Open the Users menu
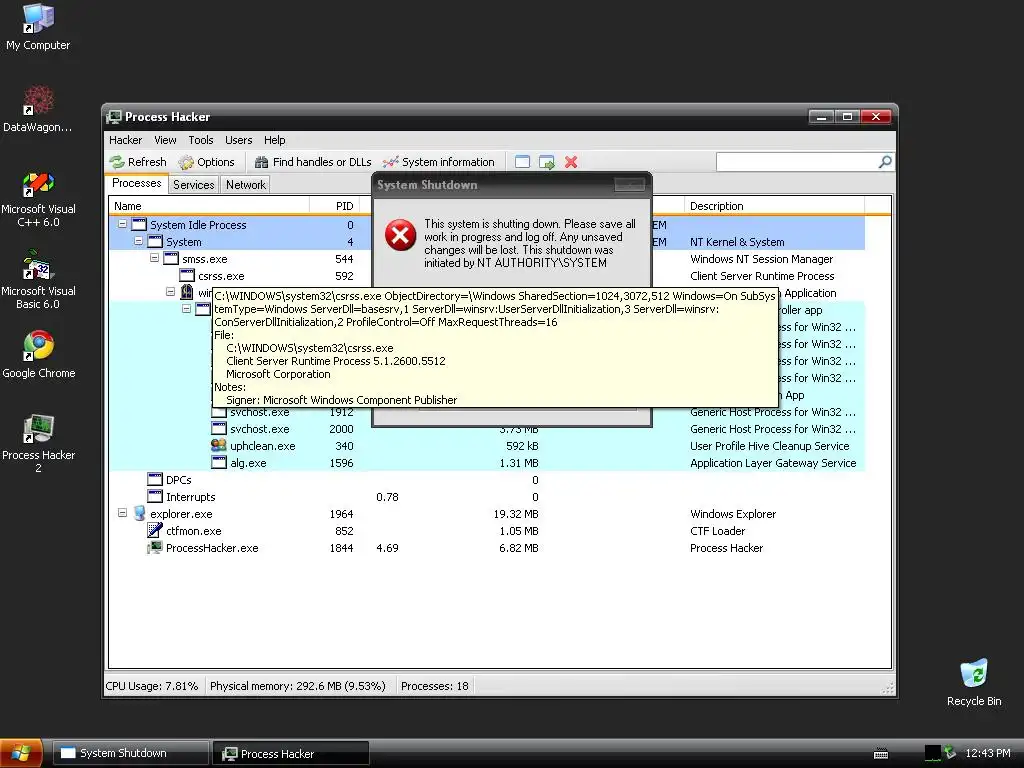 click(x=238, y=140)
